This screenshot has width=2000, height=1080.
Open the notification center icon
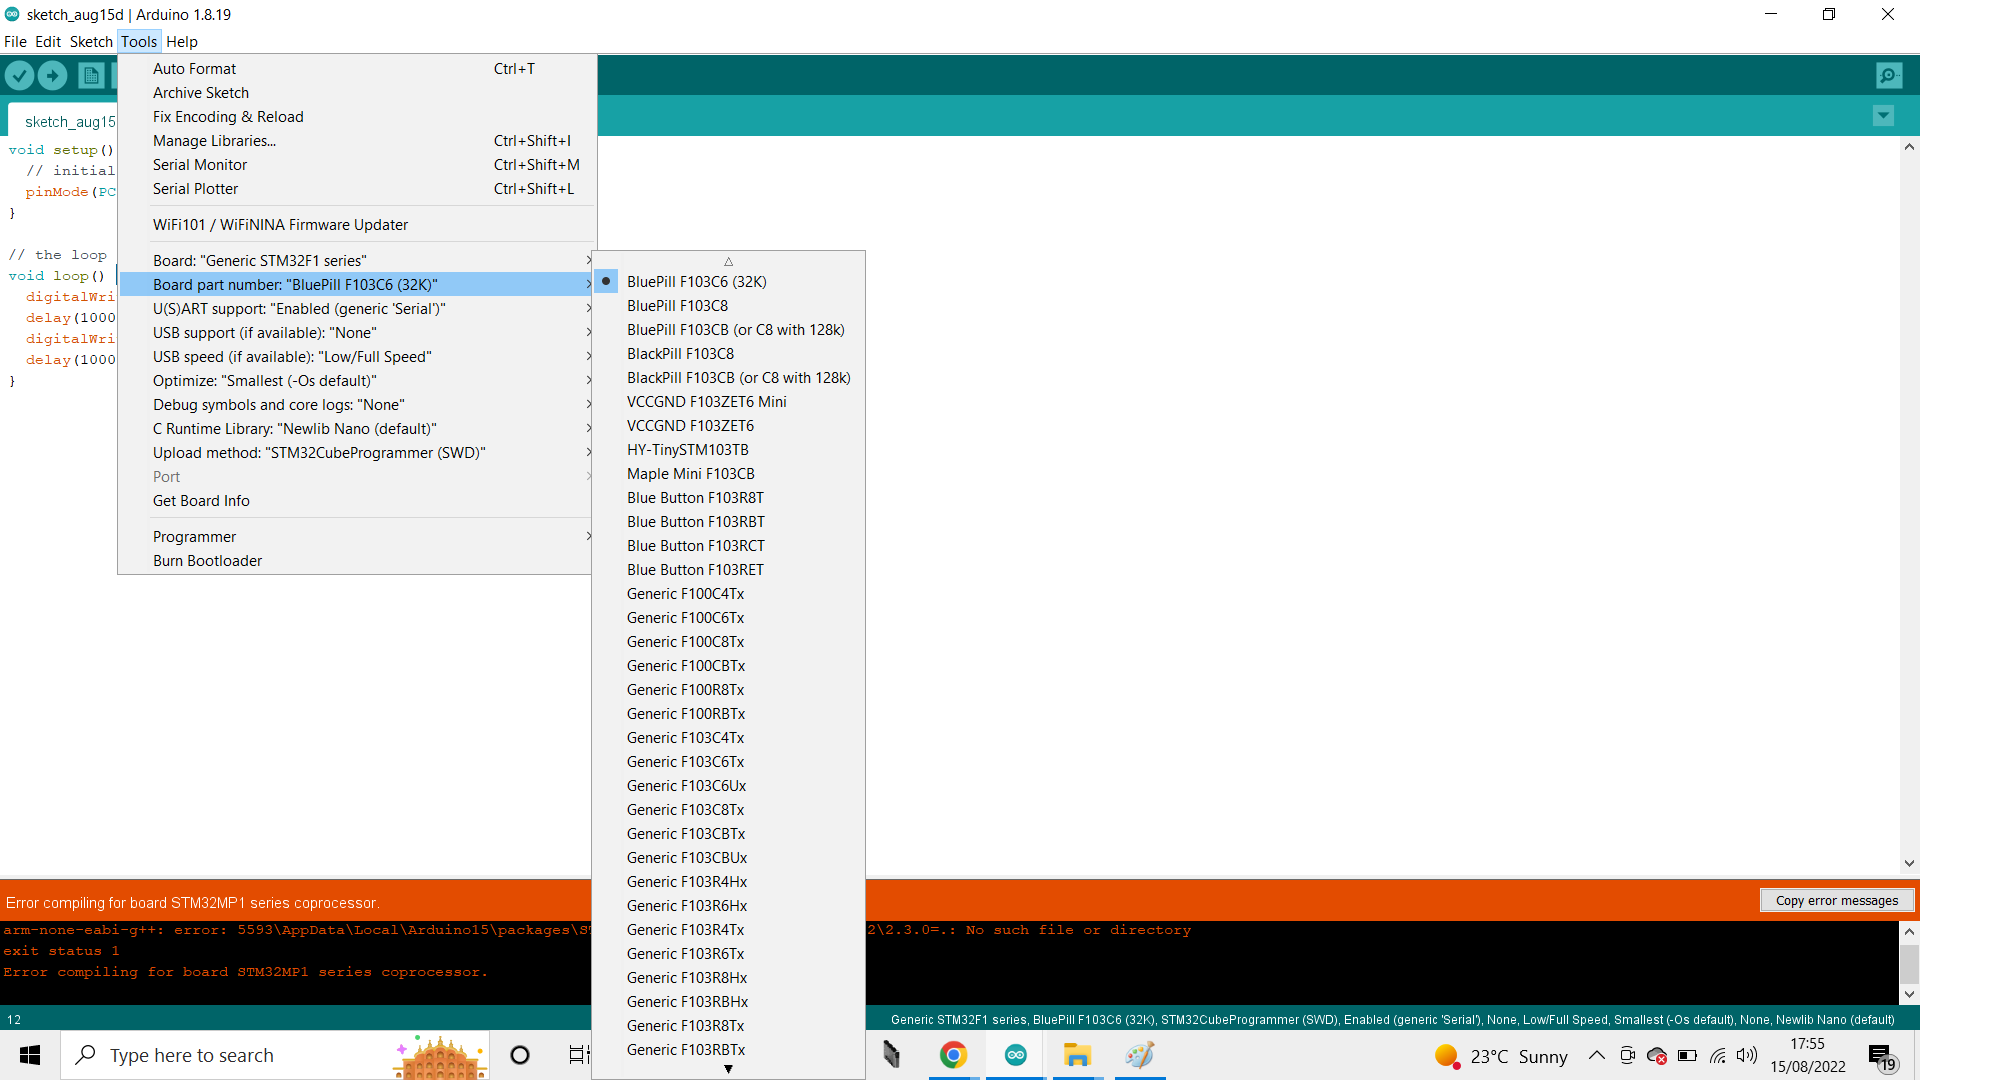1881,1056
